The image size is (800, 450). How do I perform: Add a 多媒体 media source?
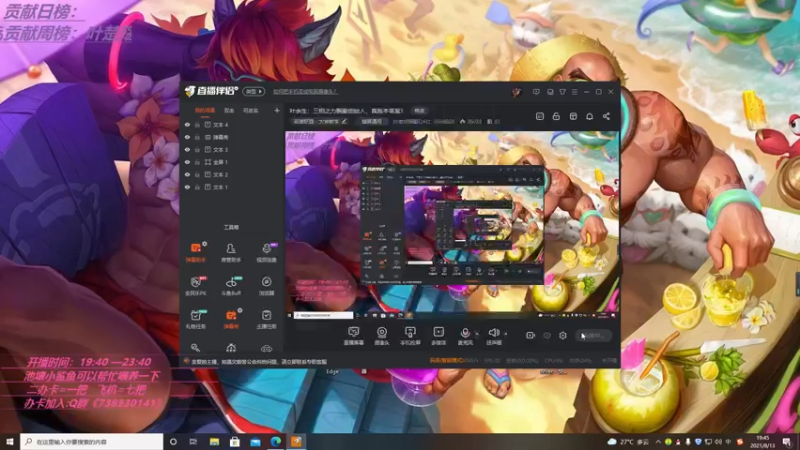[x=438, y=336]
